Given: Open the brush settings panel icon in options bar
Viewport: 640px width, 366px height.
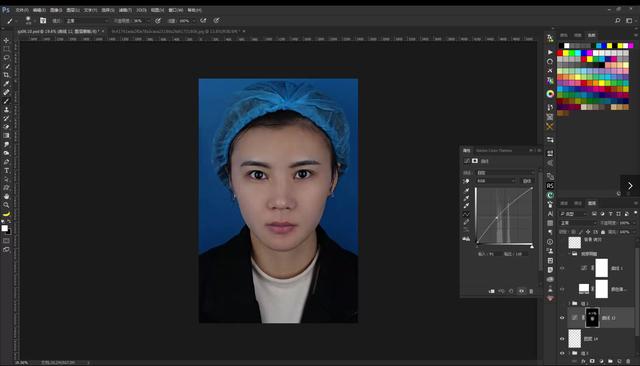Looking at the screenshot, I should (43, 20).
